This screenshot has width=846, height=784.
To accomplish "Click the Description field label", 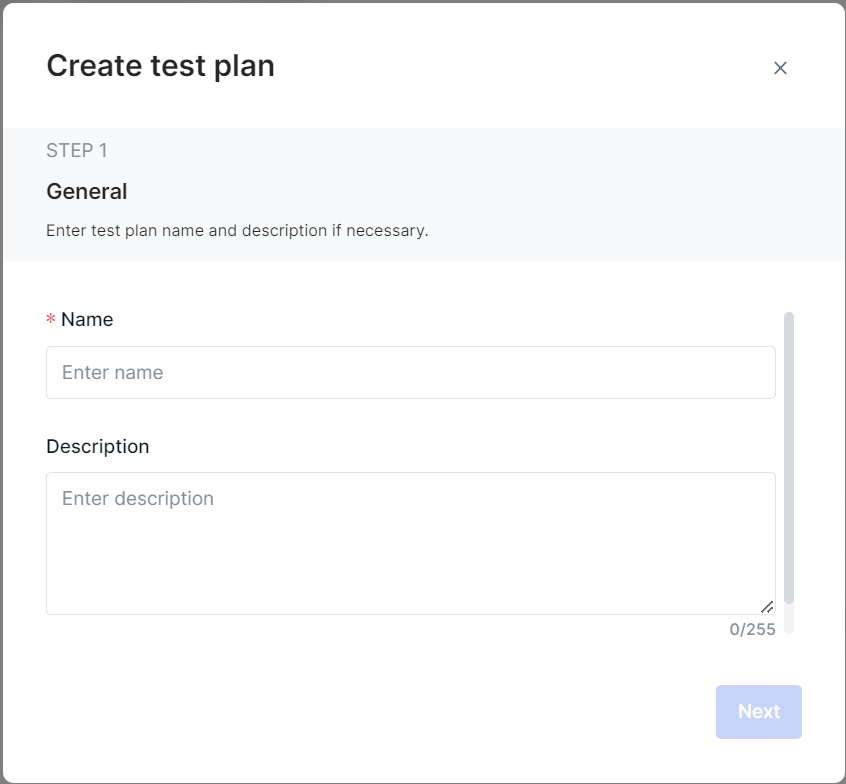I will coord(98,447).
